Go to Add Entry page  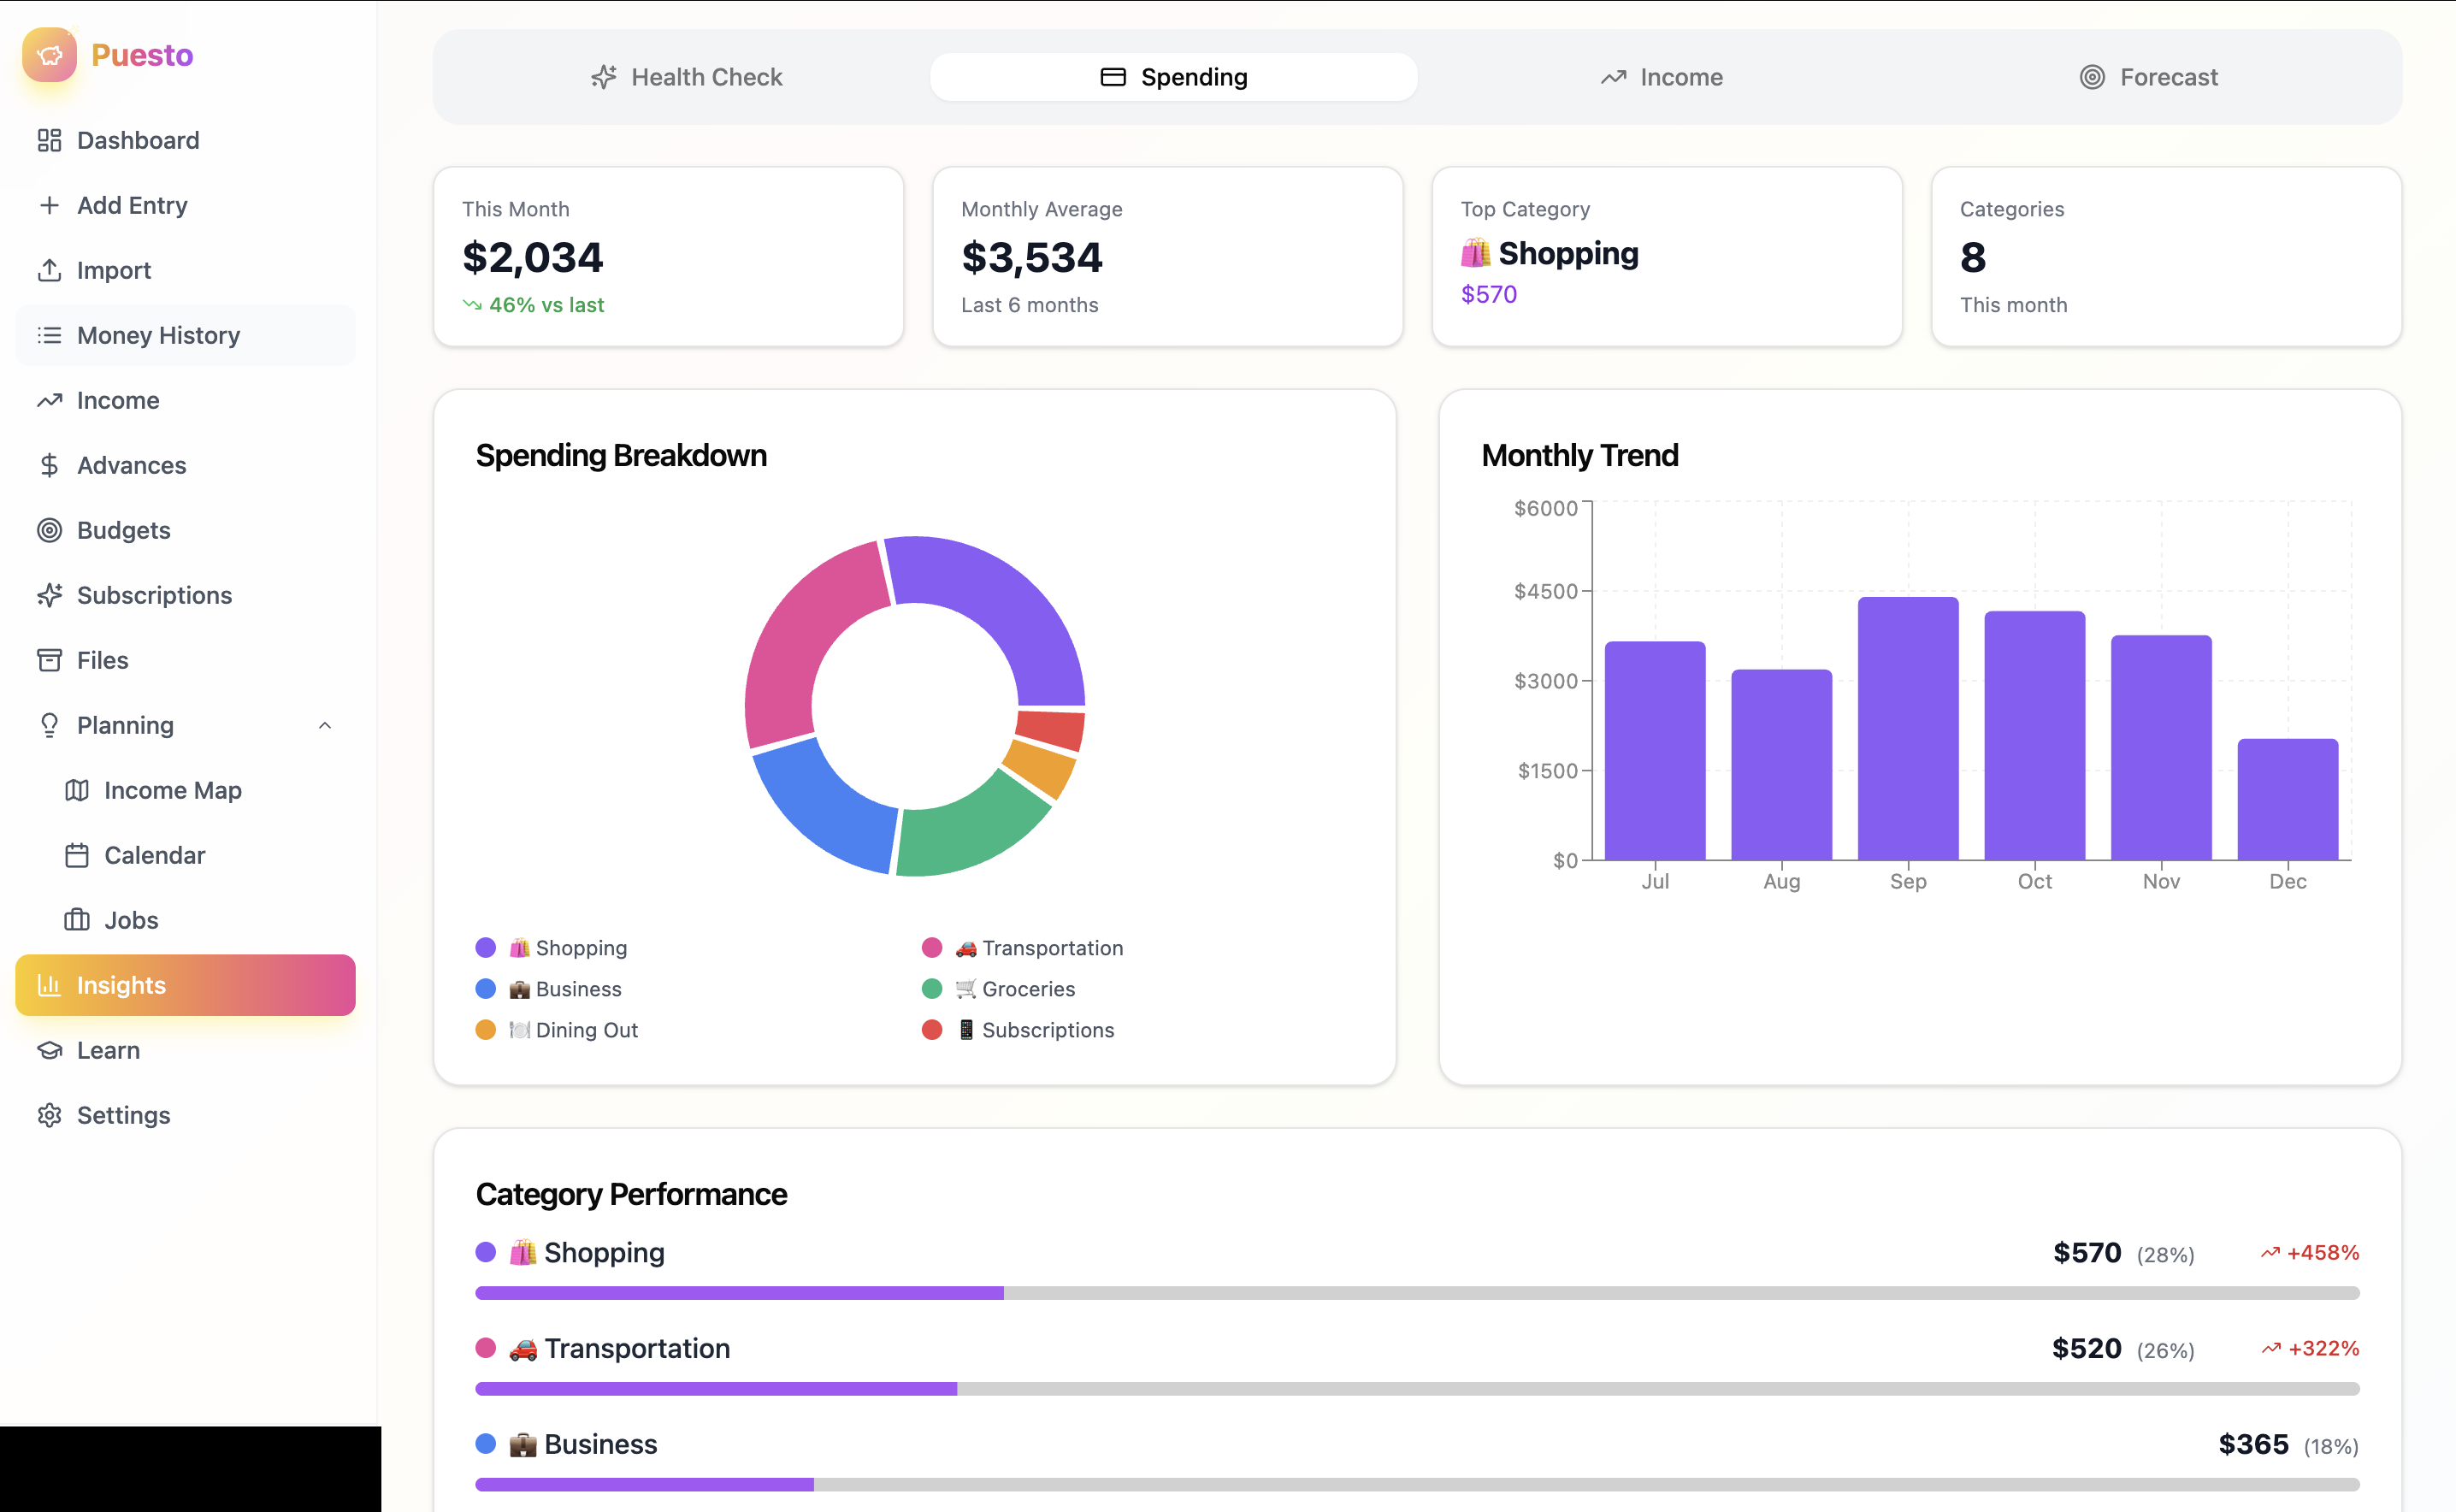coord(132,205)
